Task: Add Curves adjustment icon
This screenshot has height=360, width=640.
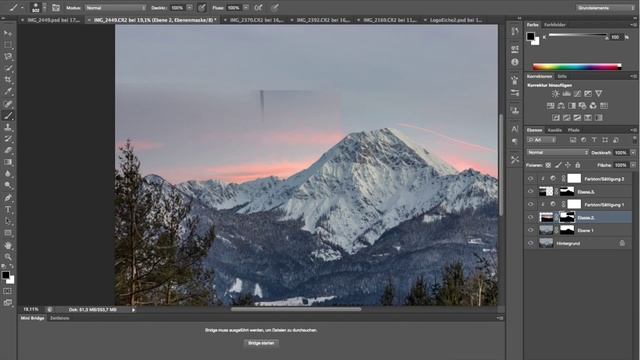Action: pos(577,94)
